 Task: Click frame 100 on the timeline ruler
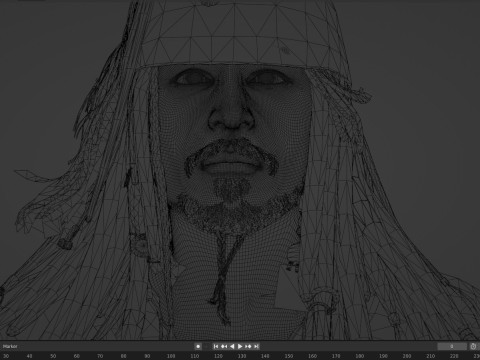point(171,356)
